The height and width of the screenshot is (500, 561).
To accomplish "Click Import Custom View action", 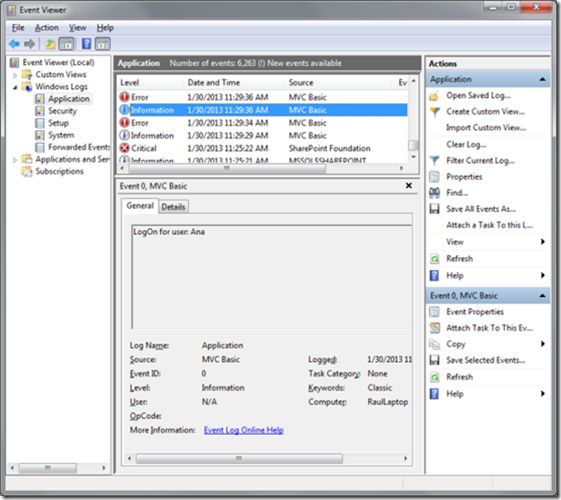I will click(486, 128).
